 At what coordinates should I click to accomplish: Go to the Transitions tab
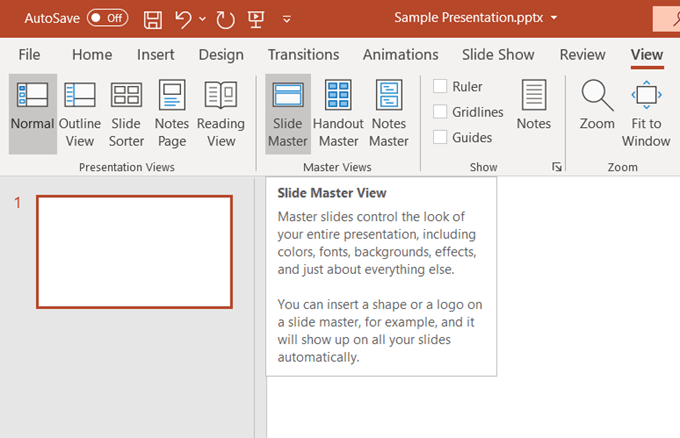303,55
